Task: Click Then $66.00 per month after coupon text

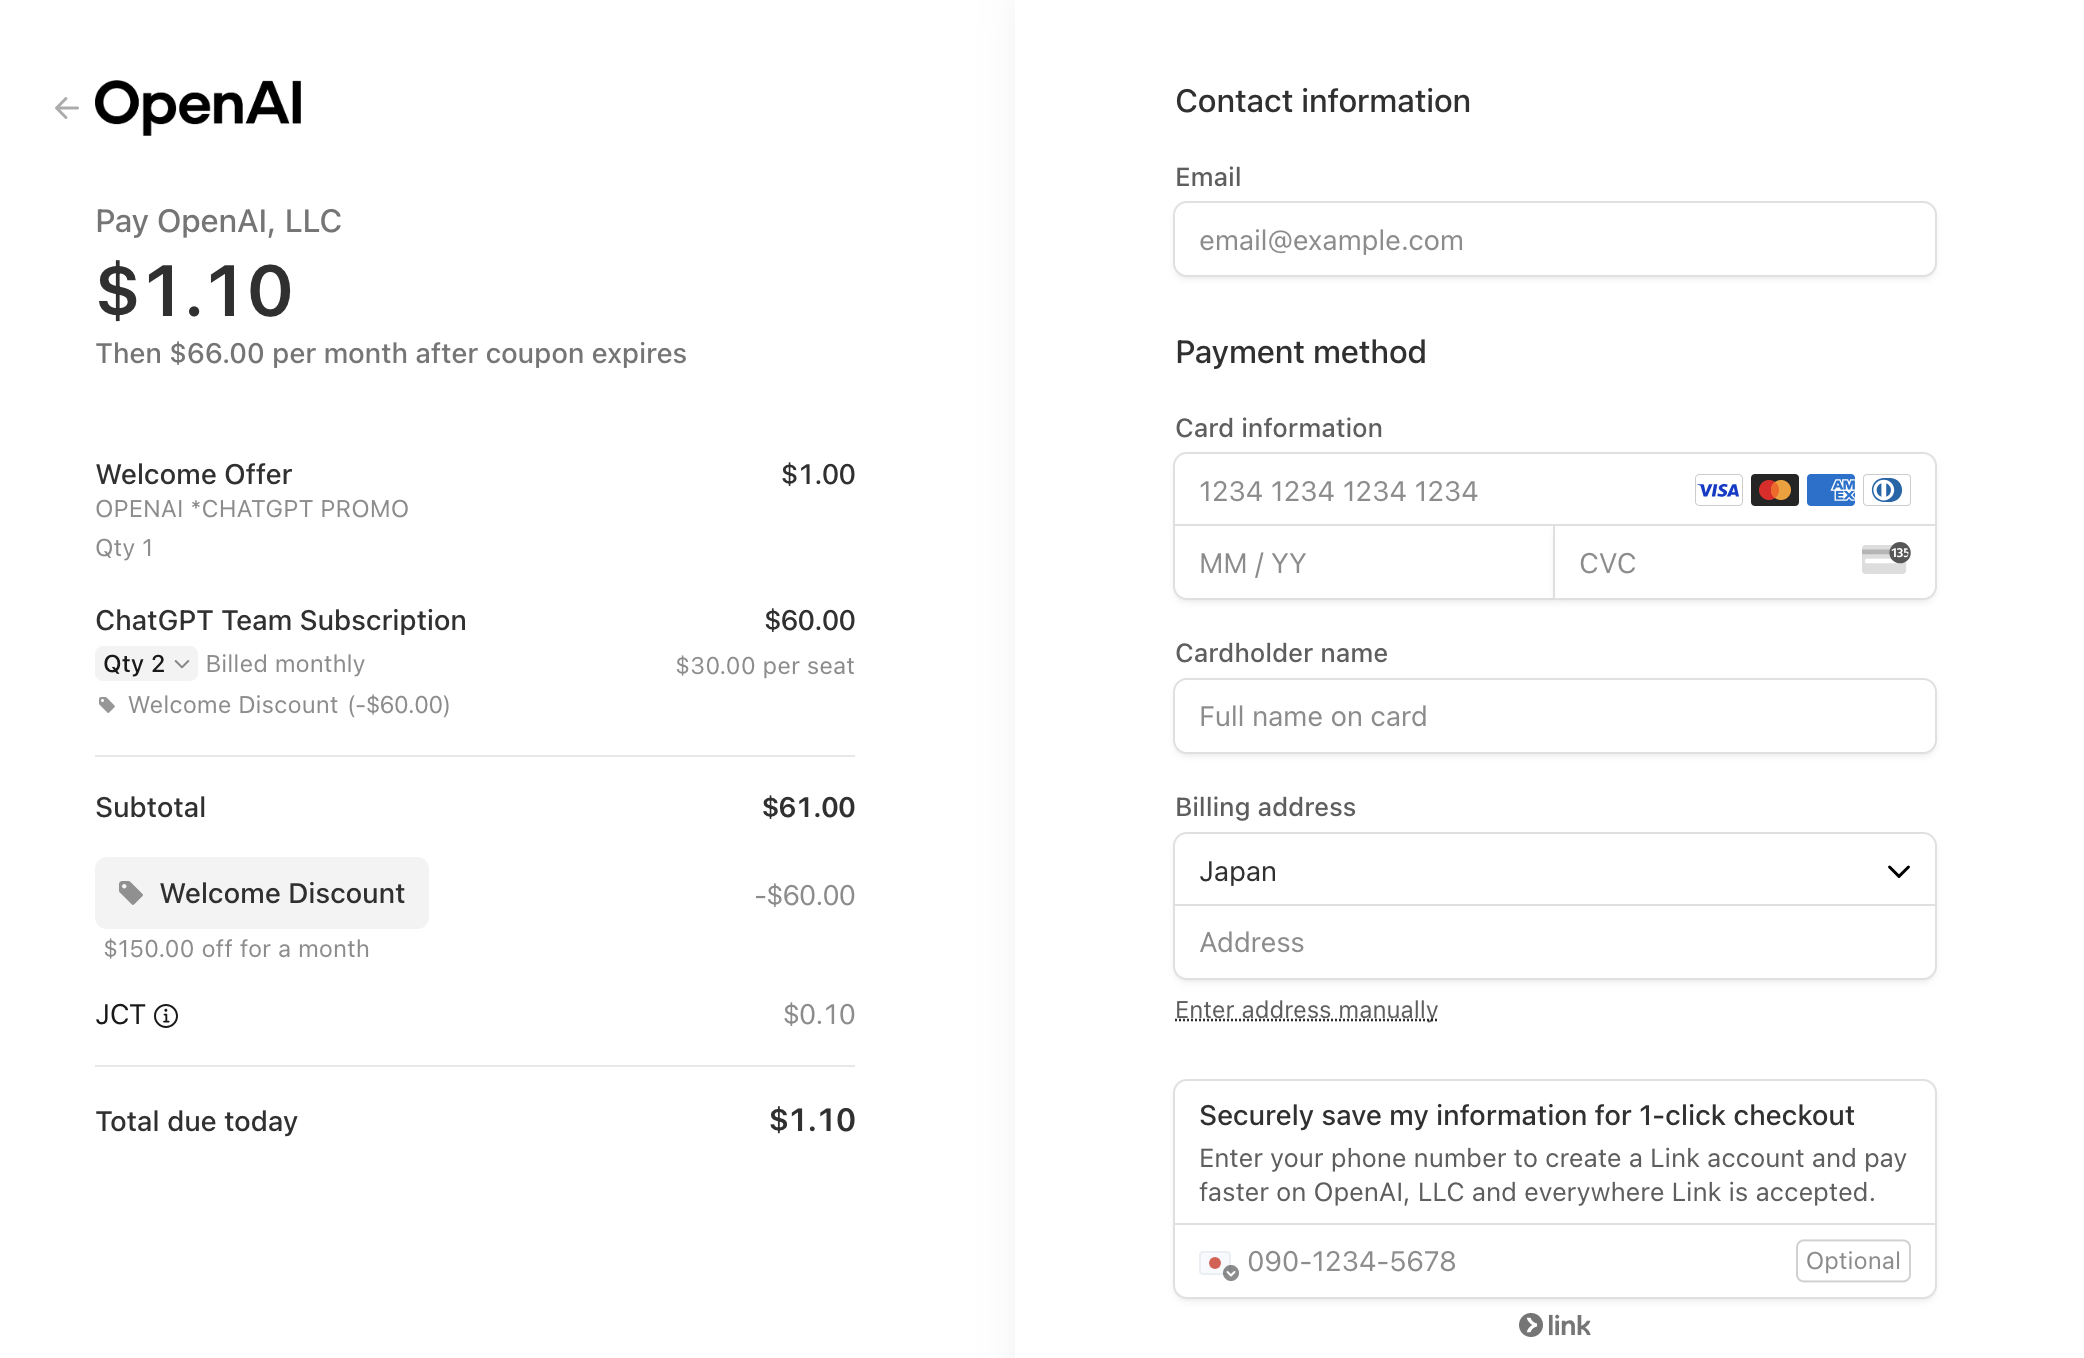Action: 391,353
